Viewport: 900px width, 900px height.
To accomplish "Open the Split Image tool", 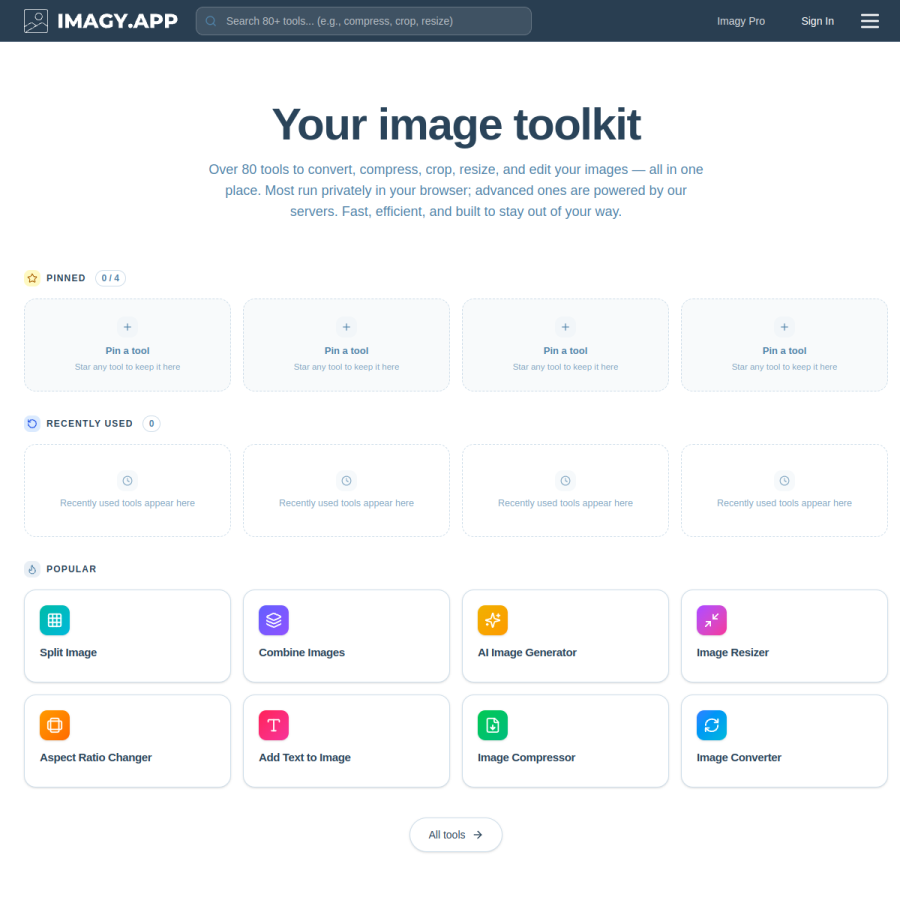I will (127, 636).
